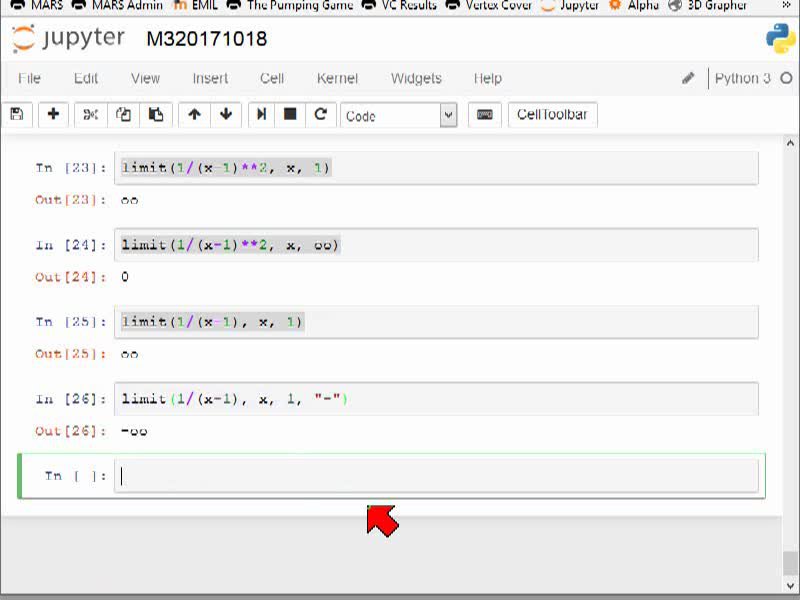The image size is (800, 600).
Task: Open the Vertex Cover bookmark
Action: pos(489,5)
